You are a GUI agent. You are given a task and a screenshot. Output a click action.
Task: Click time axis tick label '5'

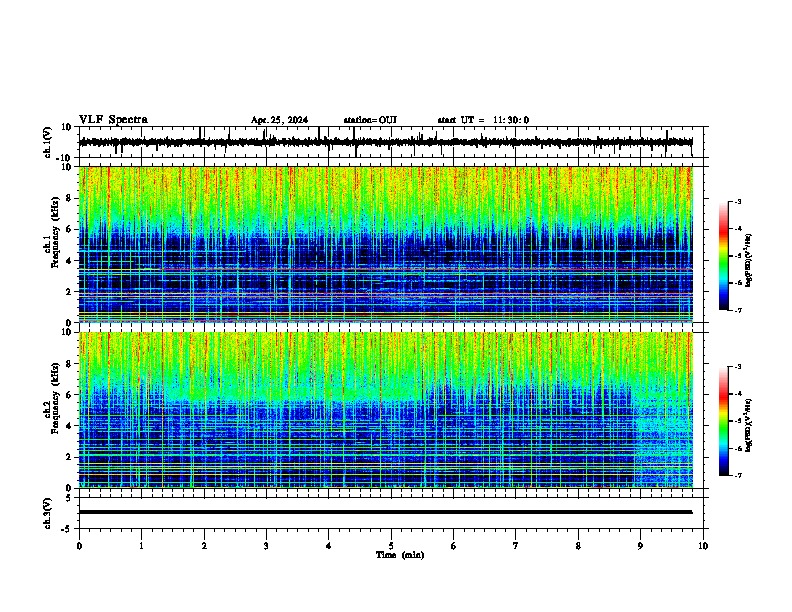coord(391,546)
